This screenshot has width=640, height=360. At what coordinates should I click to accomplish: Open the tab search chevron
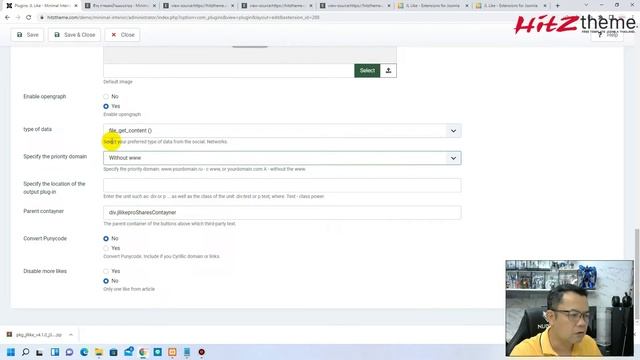click(586, 5)
